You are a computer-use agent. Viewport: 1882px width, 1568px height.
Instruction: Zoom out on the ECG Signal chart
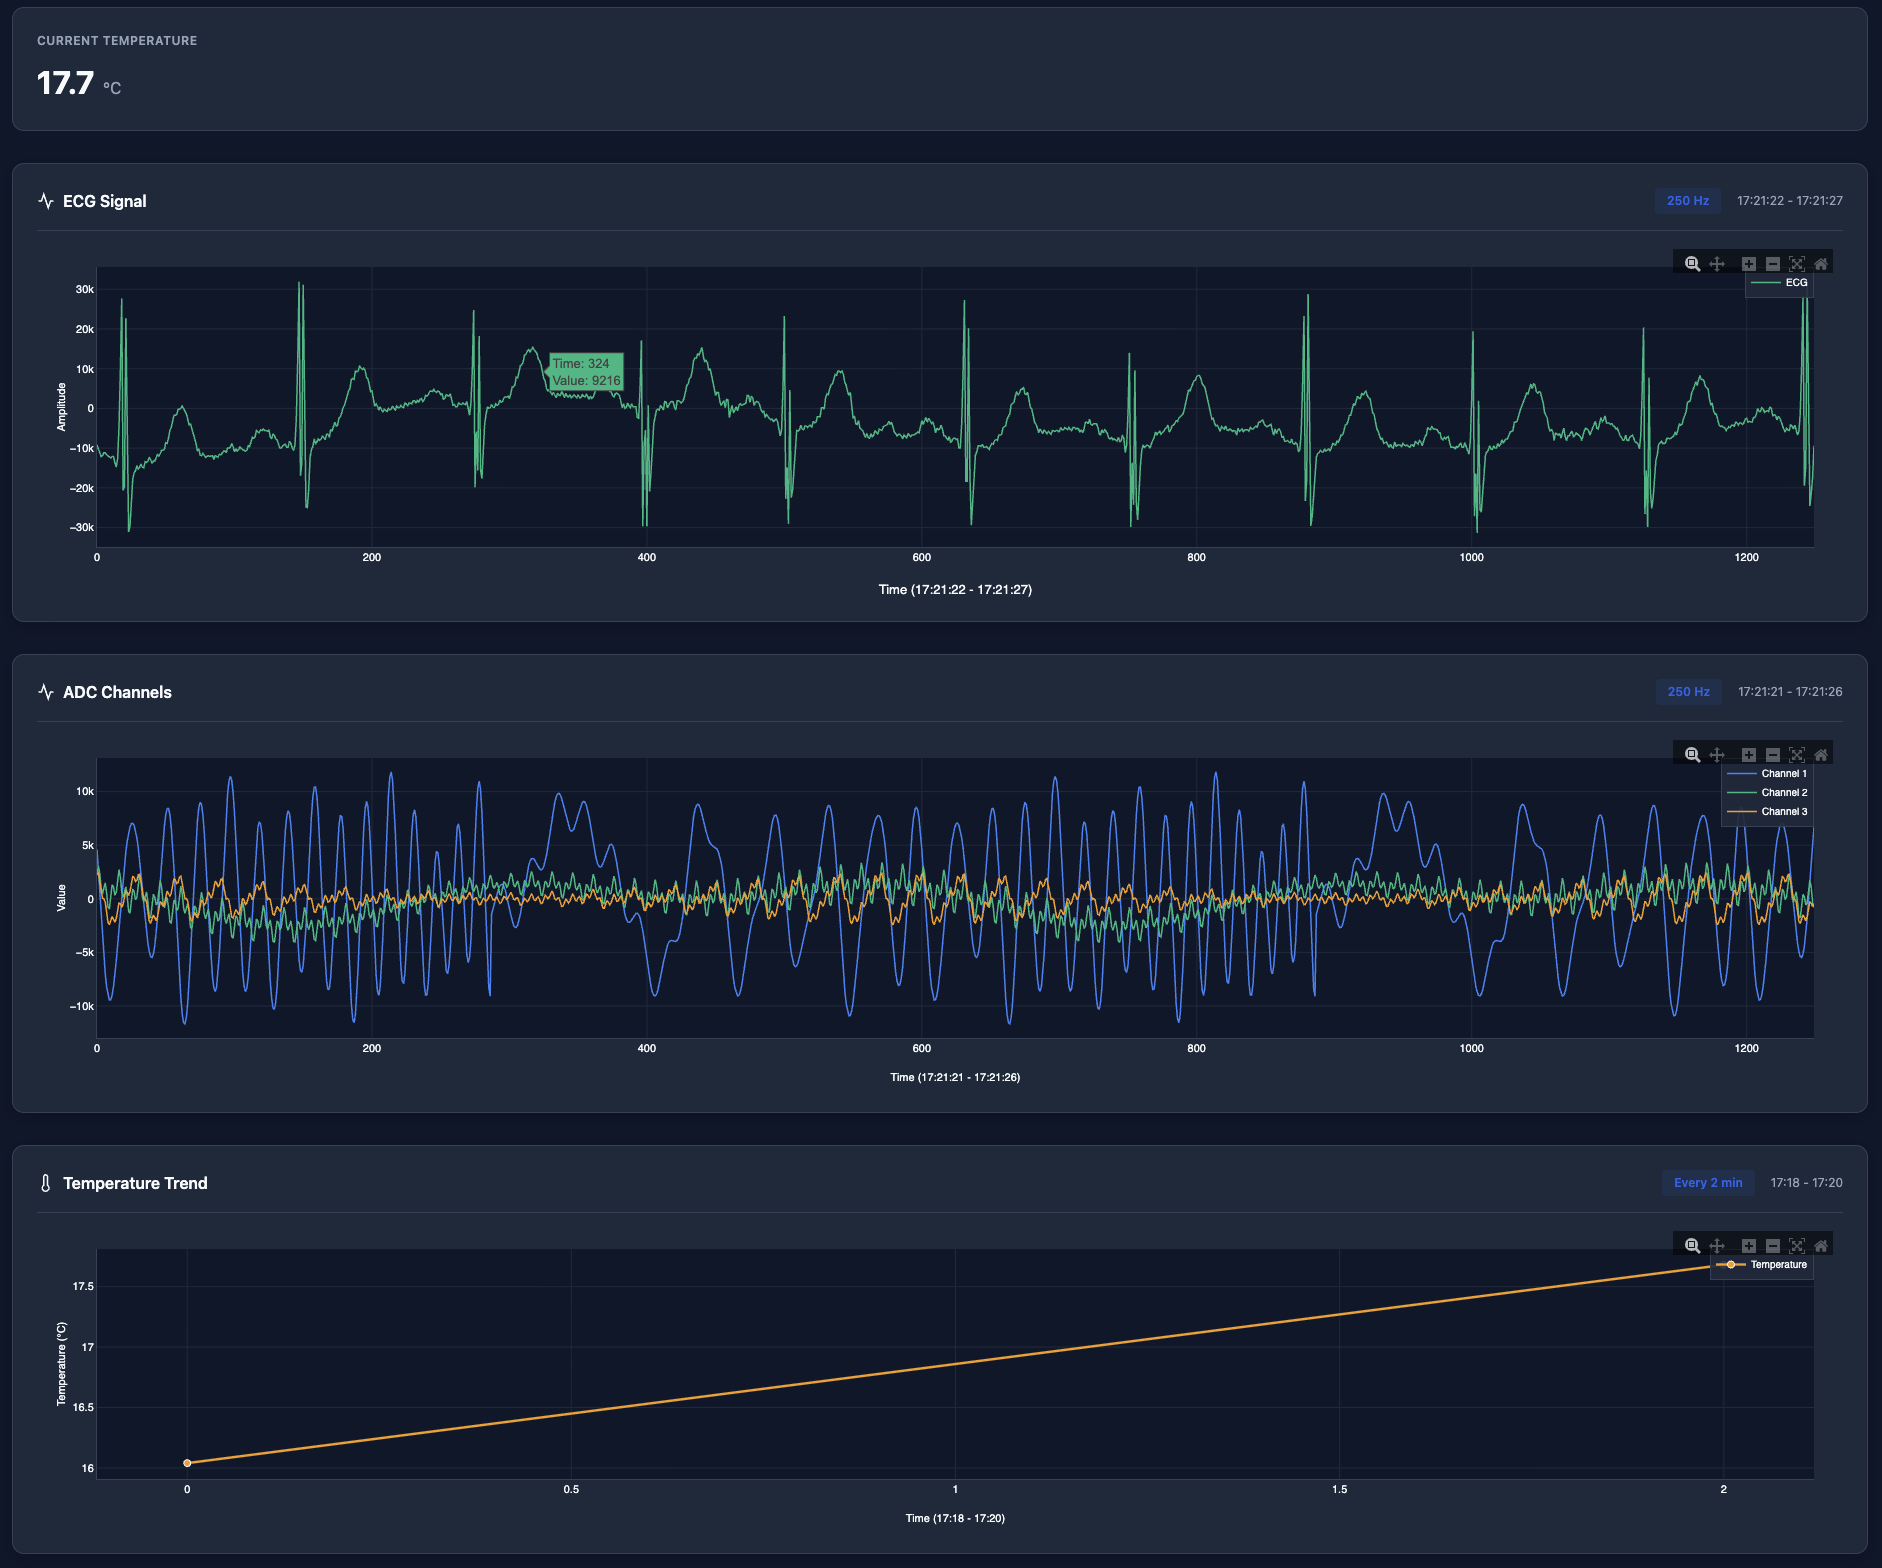1773,264
